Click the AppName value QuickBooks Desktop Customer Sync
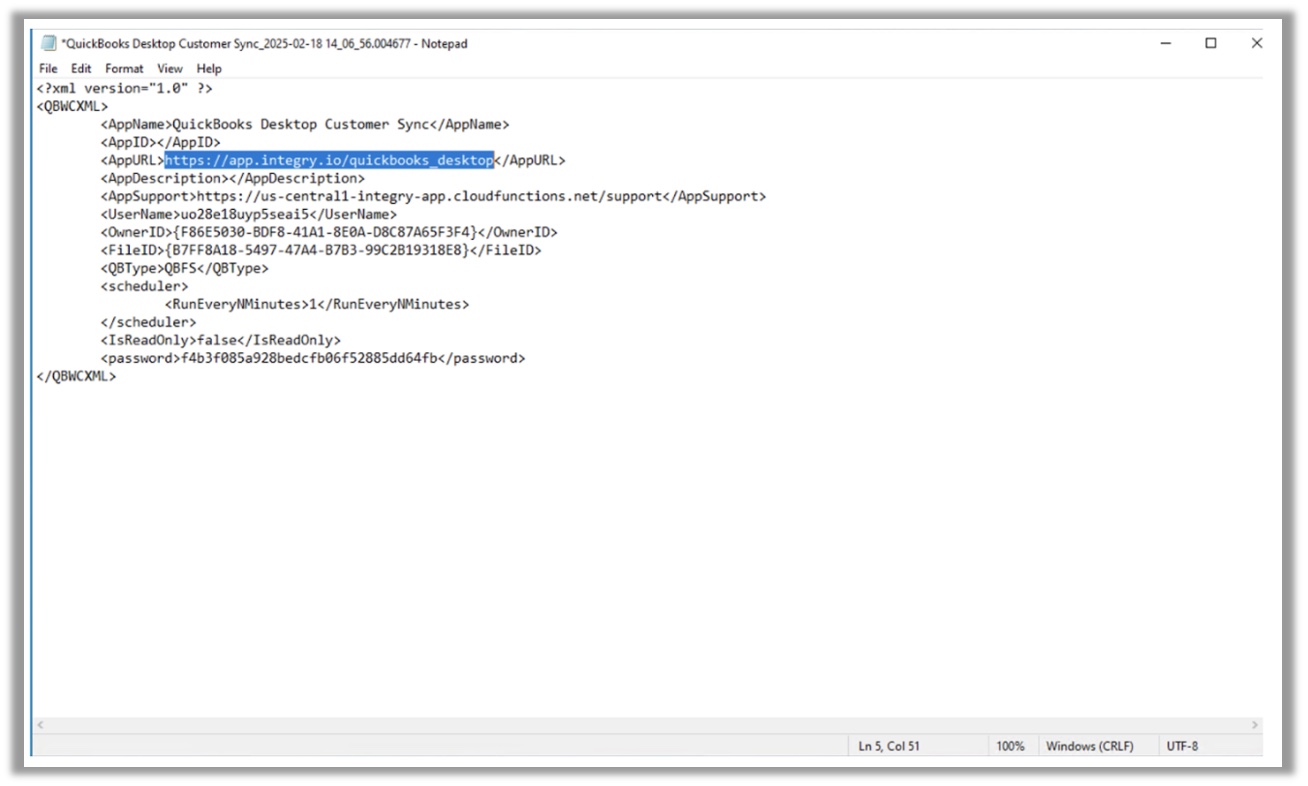The width and height of the screenshot is (1308, 786). (301, 124)
